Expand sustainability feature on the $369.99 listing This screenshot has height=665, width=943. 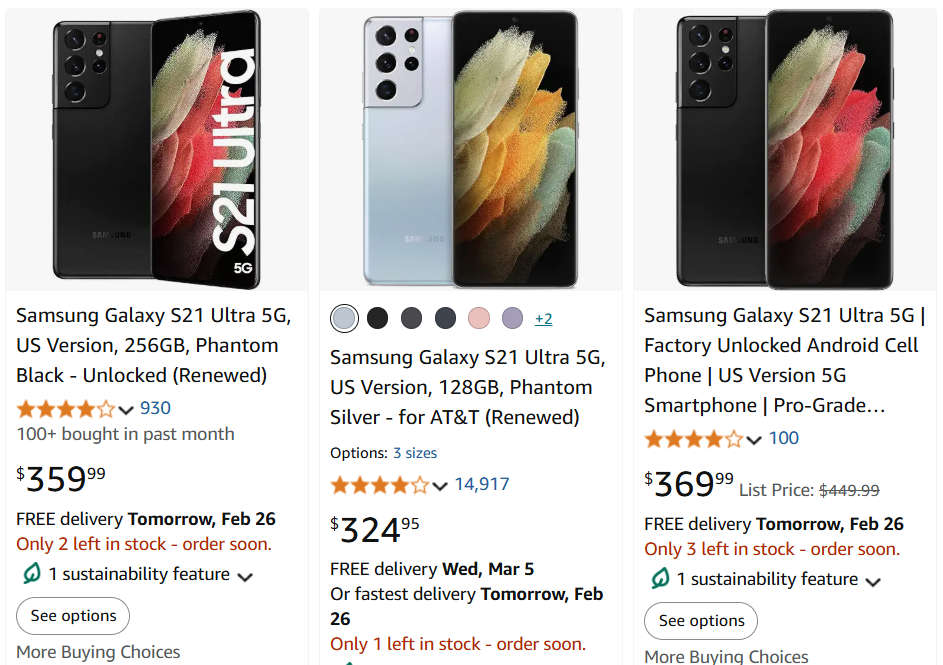873,581
